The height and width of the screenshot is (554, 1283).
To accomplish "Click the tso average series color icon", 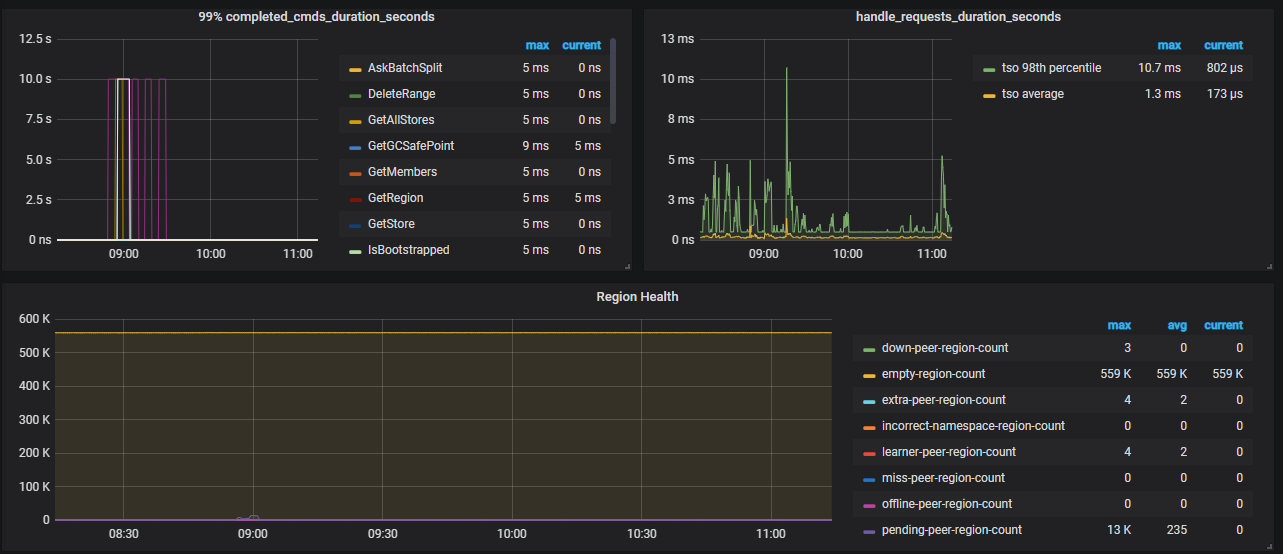I will pos(989,95).
